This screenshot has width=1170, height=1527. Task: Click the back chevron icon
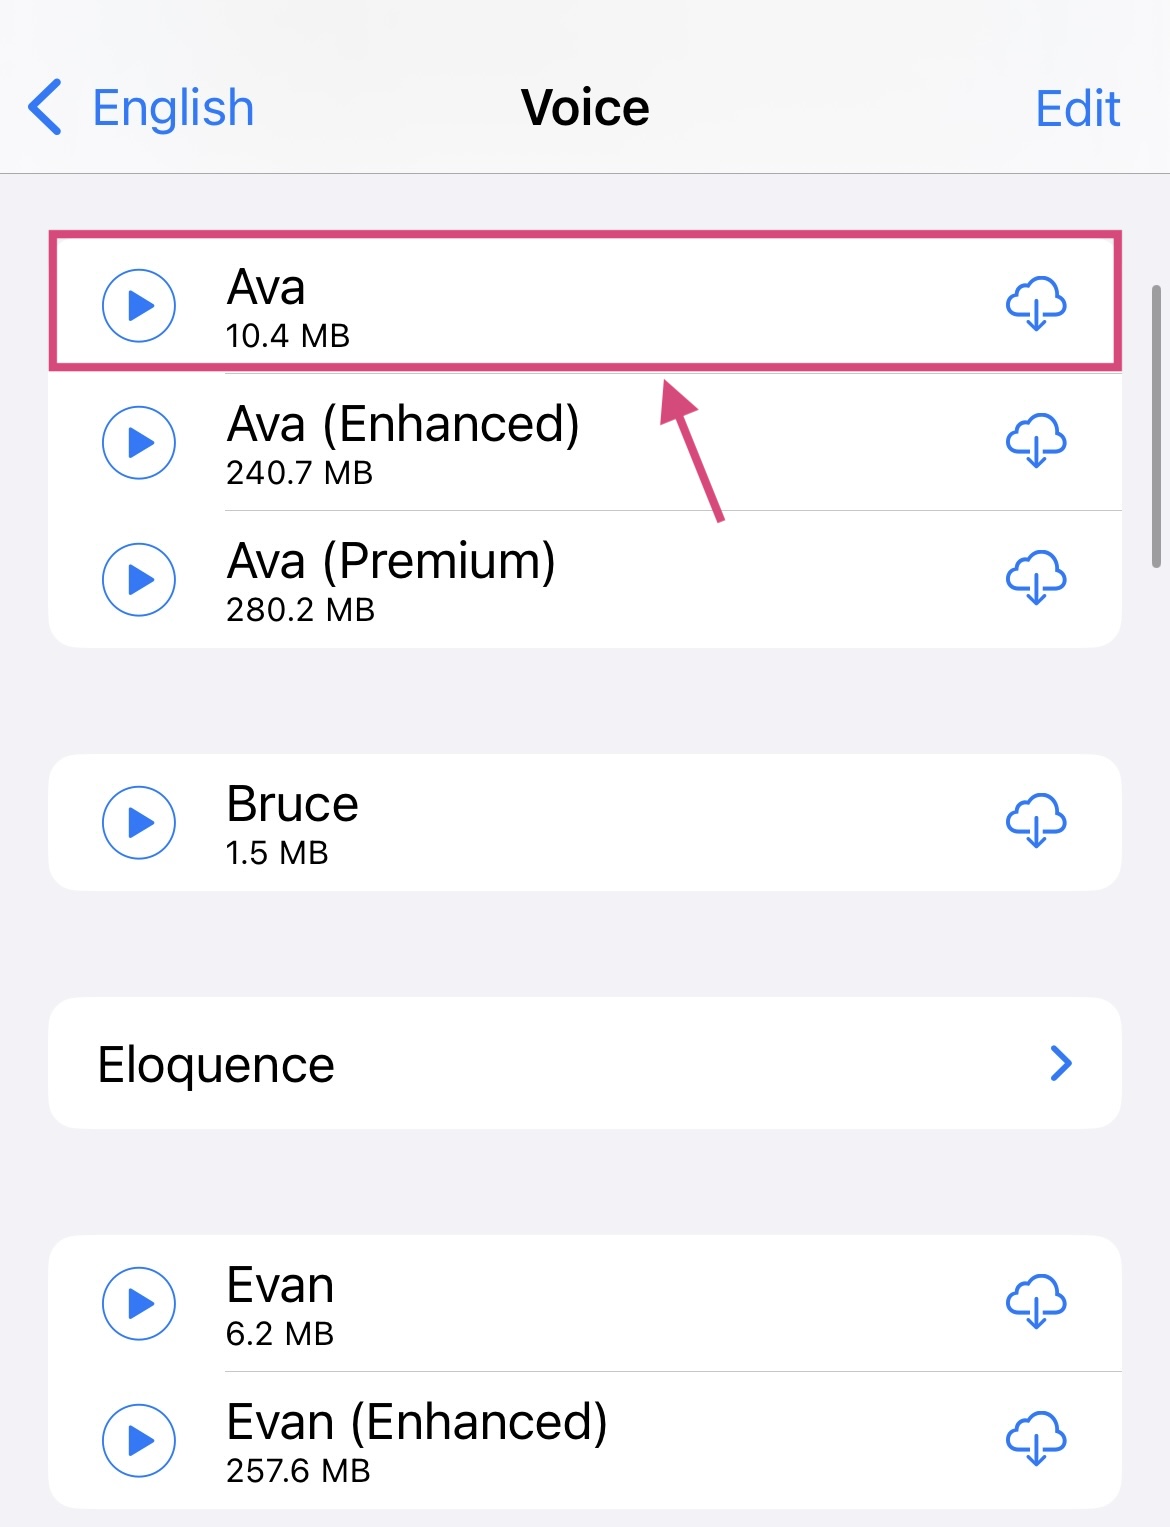coord(46,107)
